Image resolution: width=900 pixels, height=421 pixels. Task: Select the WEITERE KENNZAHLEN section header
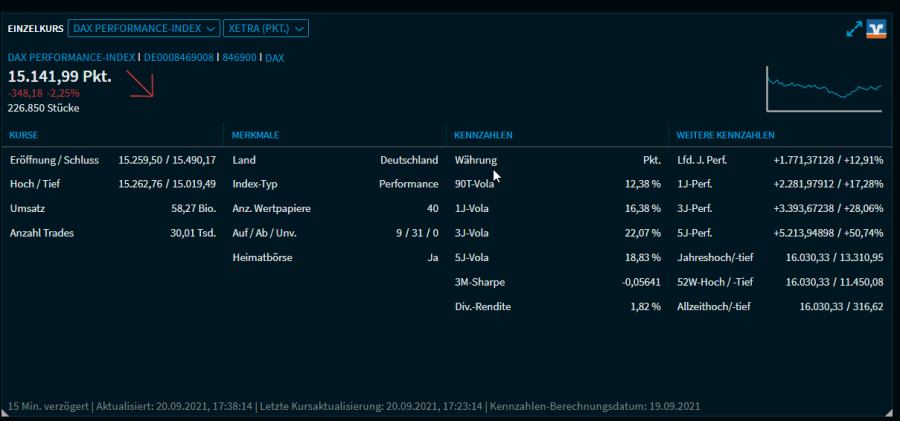coord(725,135)
